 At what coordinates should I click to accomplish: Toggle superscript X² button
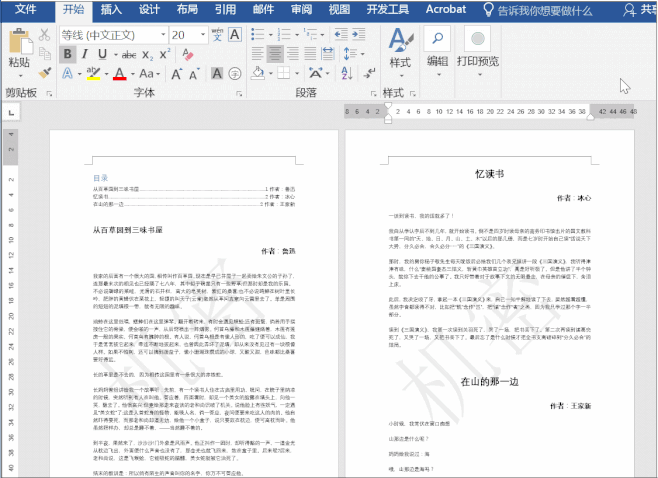click(x=164, y=54)
